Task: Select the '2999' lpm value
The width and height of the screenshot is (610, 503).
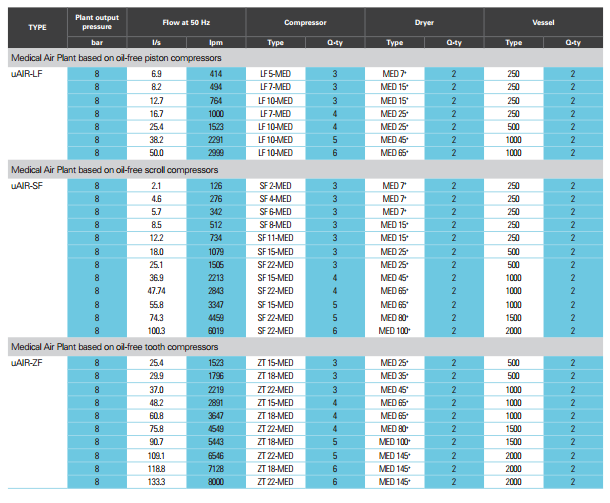Action: pyautogui.click(x=216, y=153)
